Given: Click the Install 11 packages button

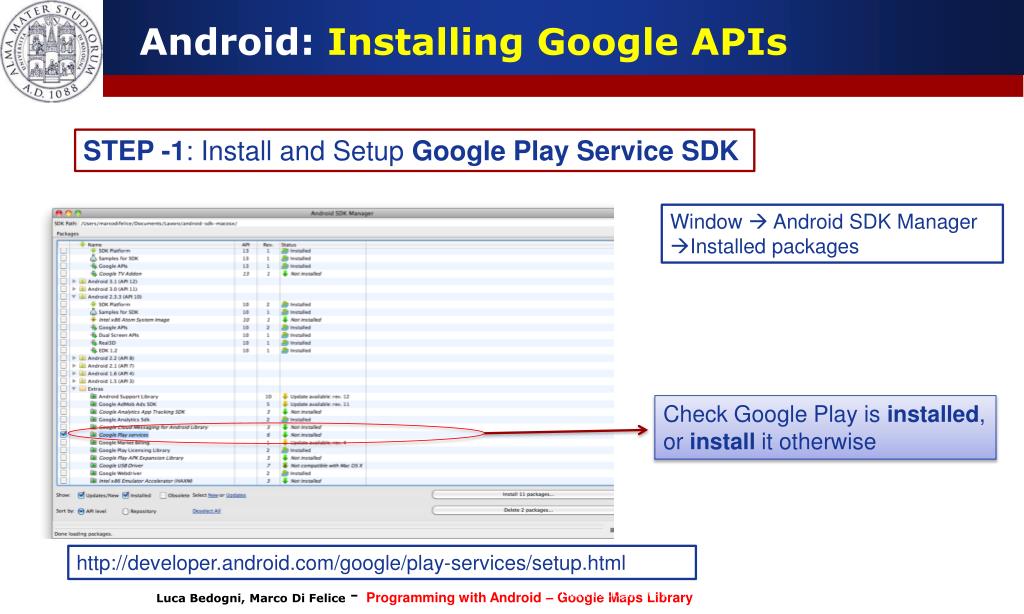Looking at the screenshot, I should [x=523, y=494].
